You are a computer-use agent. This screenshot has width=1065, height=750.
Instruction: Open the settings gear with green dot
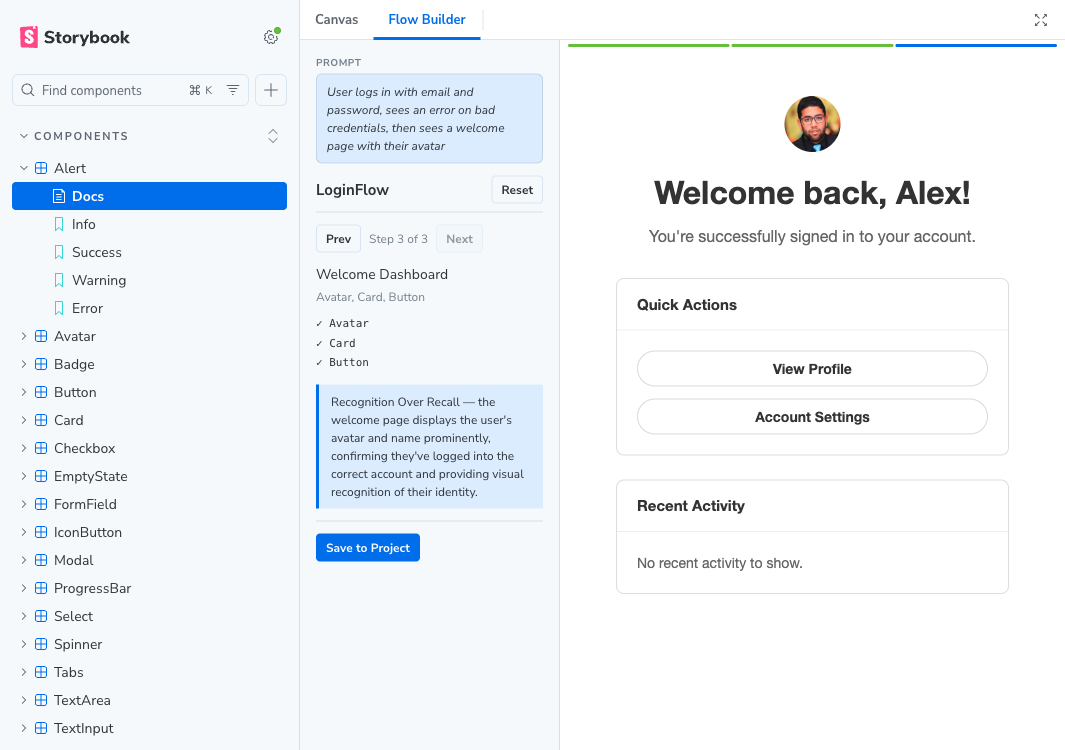[271, 37]
